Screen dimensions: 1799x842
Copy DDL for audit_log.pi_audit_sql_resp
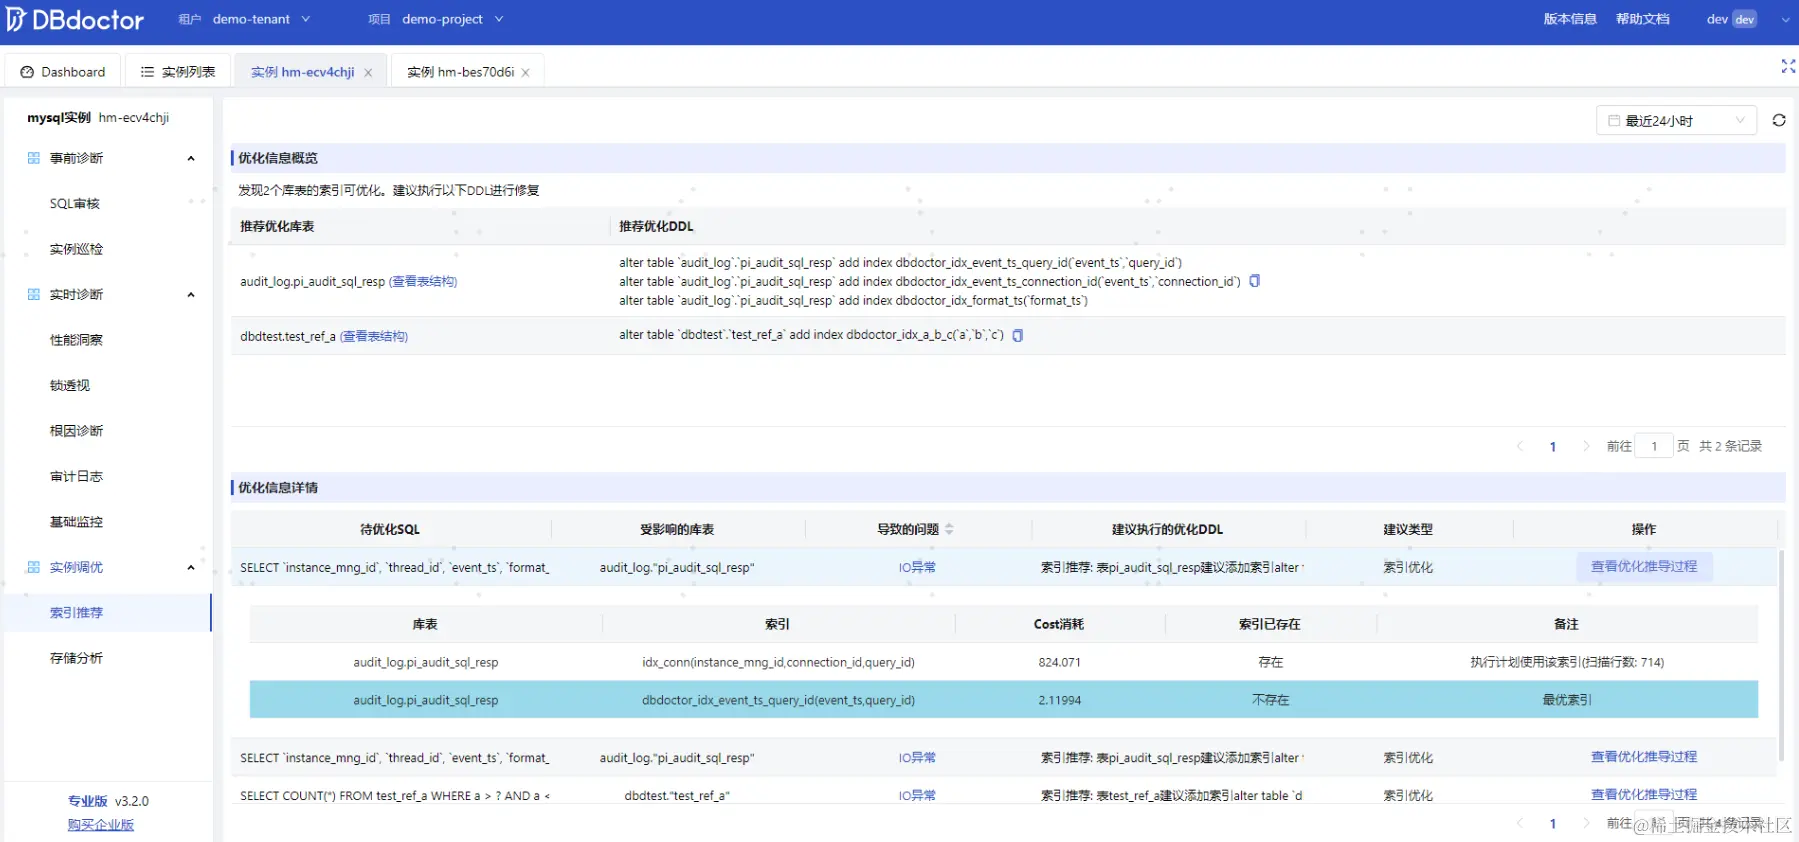(1255, 281)
